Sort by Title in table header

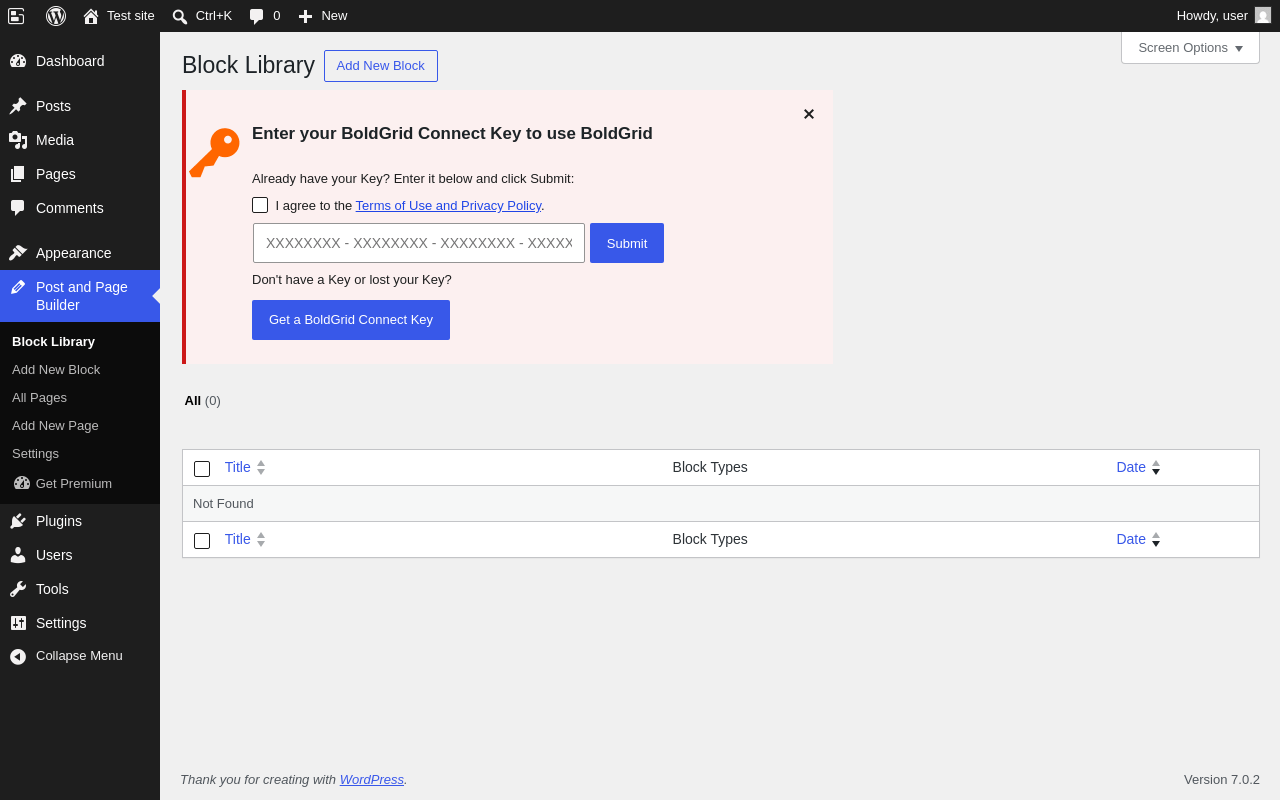pos(238,467)
